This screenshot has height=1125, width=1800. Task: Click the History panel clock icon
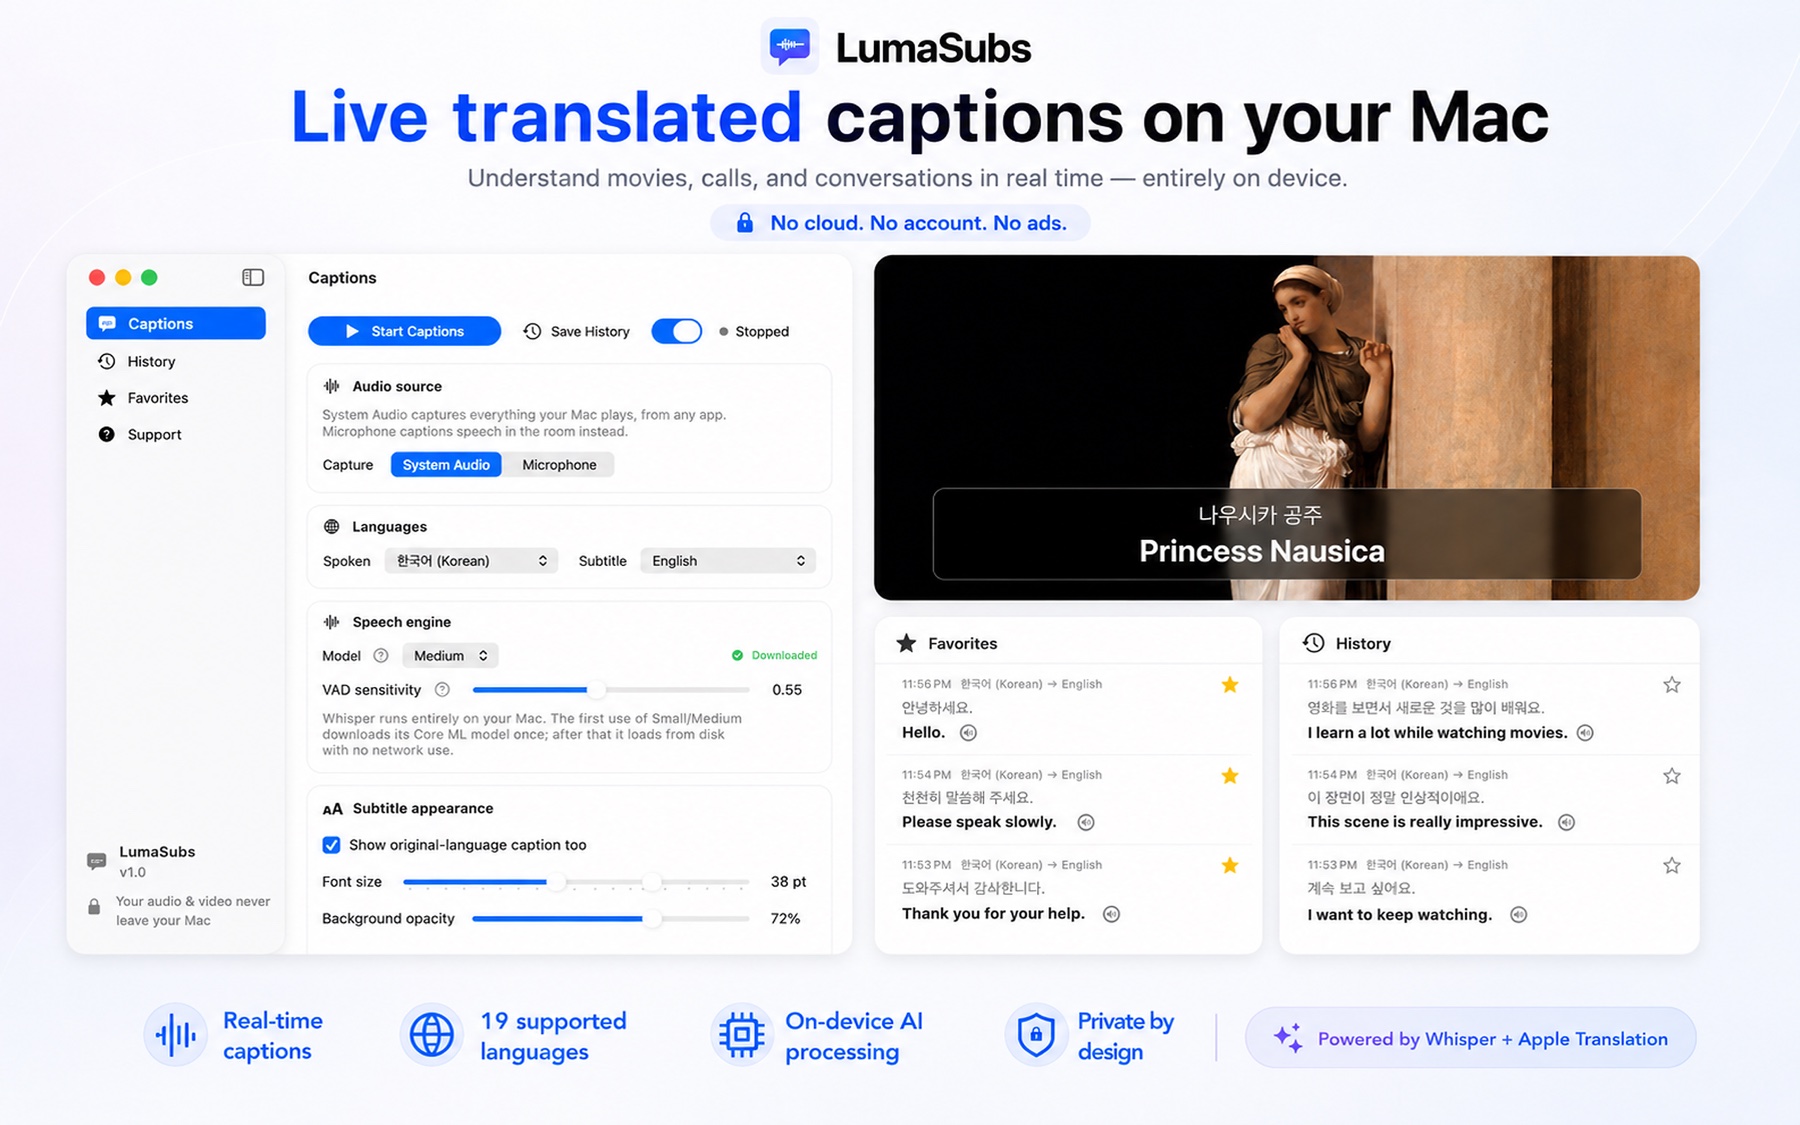[x=1314, y=643]
